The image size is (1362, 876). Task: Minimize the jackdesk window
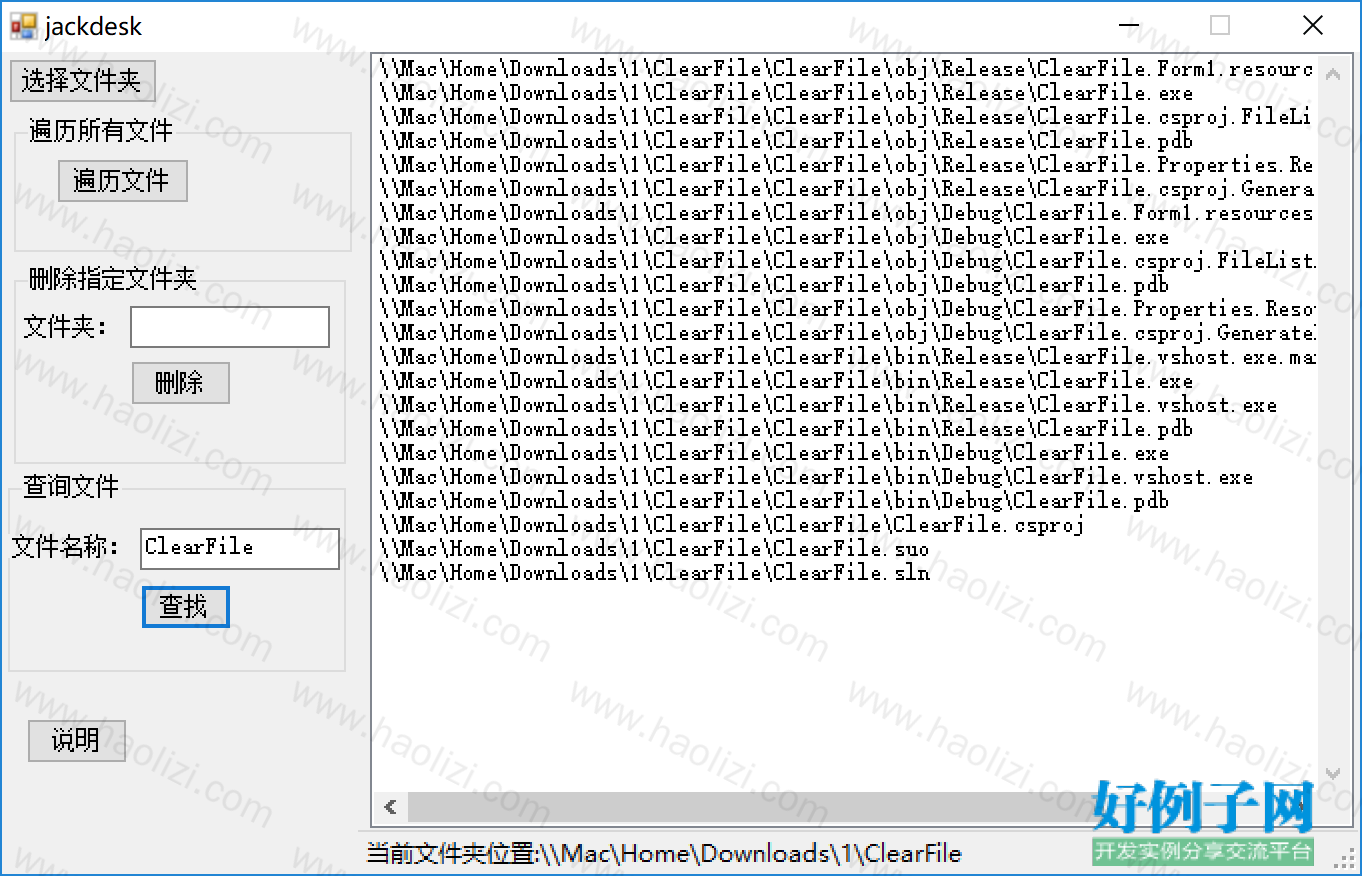(x=1130, y=26)
